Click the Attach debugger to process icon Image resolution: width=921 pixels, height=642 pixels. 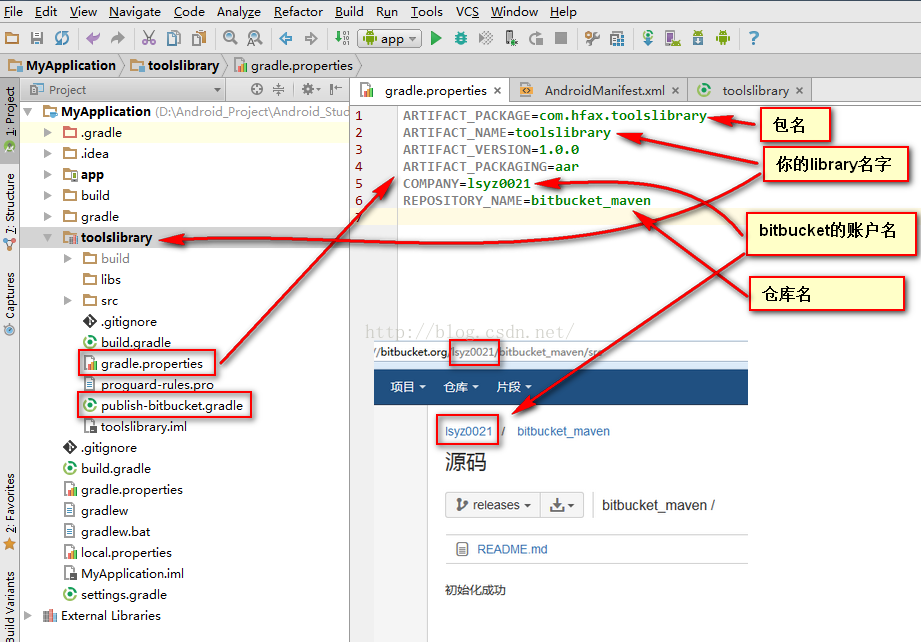coord(511,39)
